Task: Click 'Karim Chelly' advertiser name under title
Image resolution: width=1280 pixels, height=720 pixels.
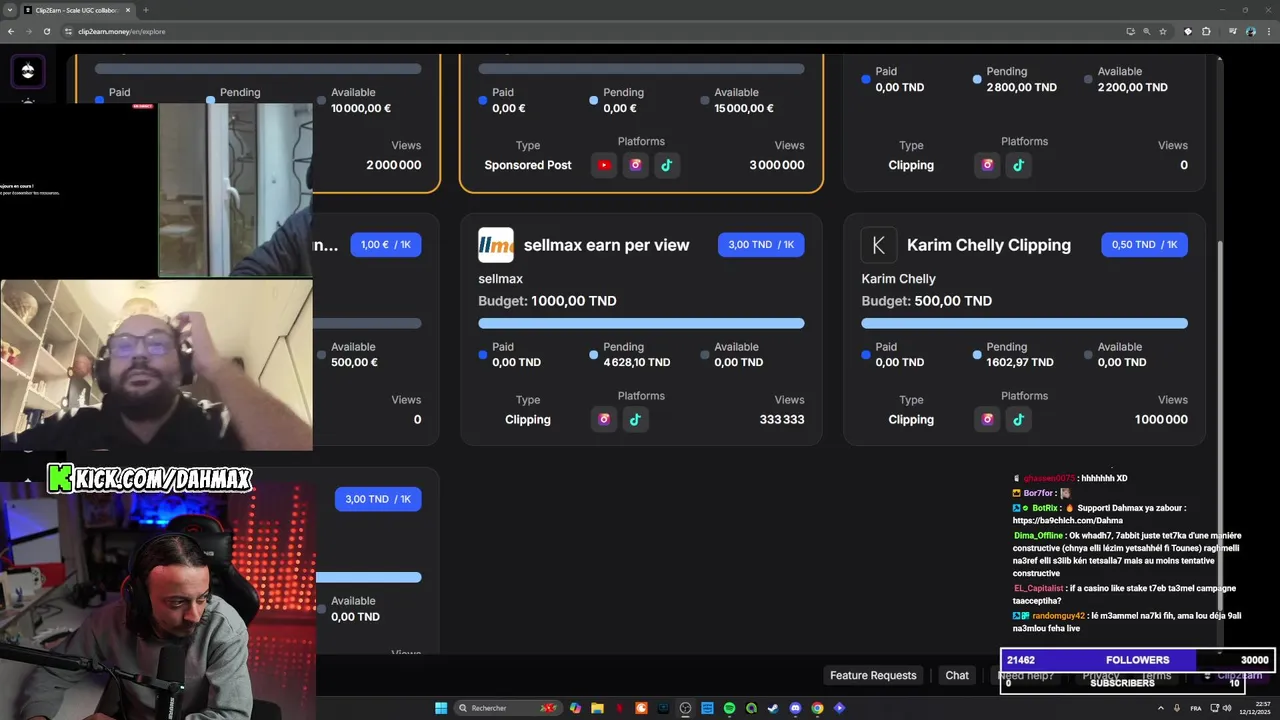Action: pyautogui.click(x=899, y=279)
